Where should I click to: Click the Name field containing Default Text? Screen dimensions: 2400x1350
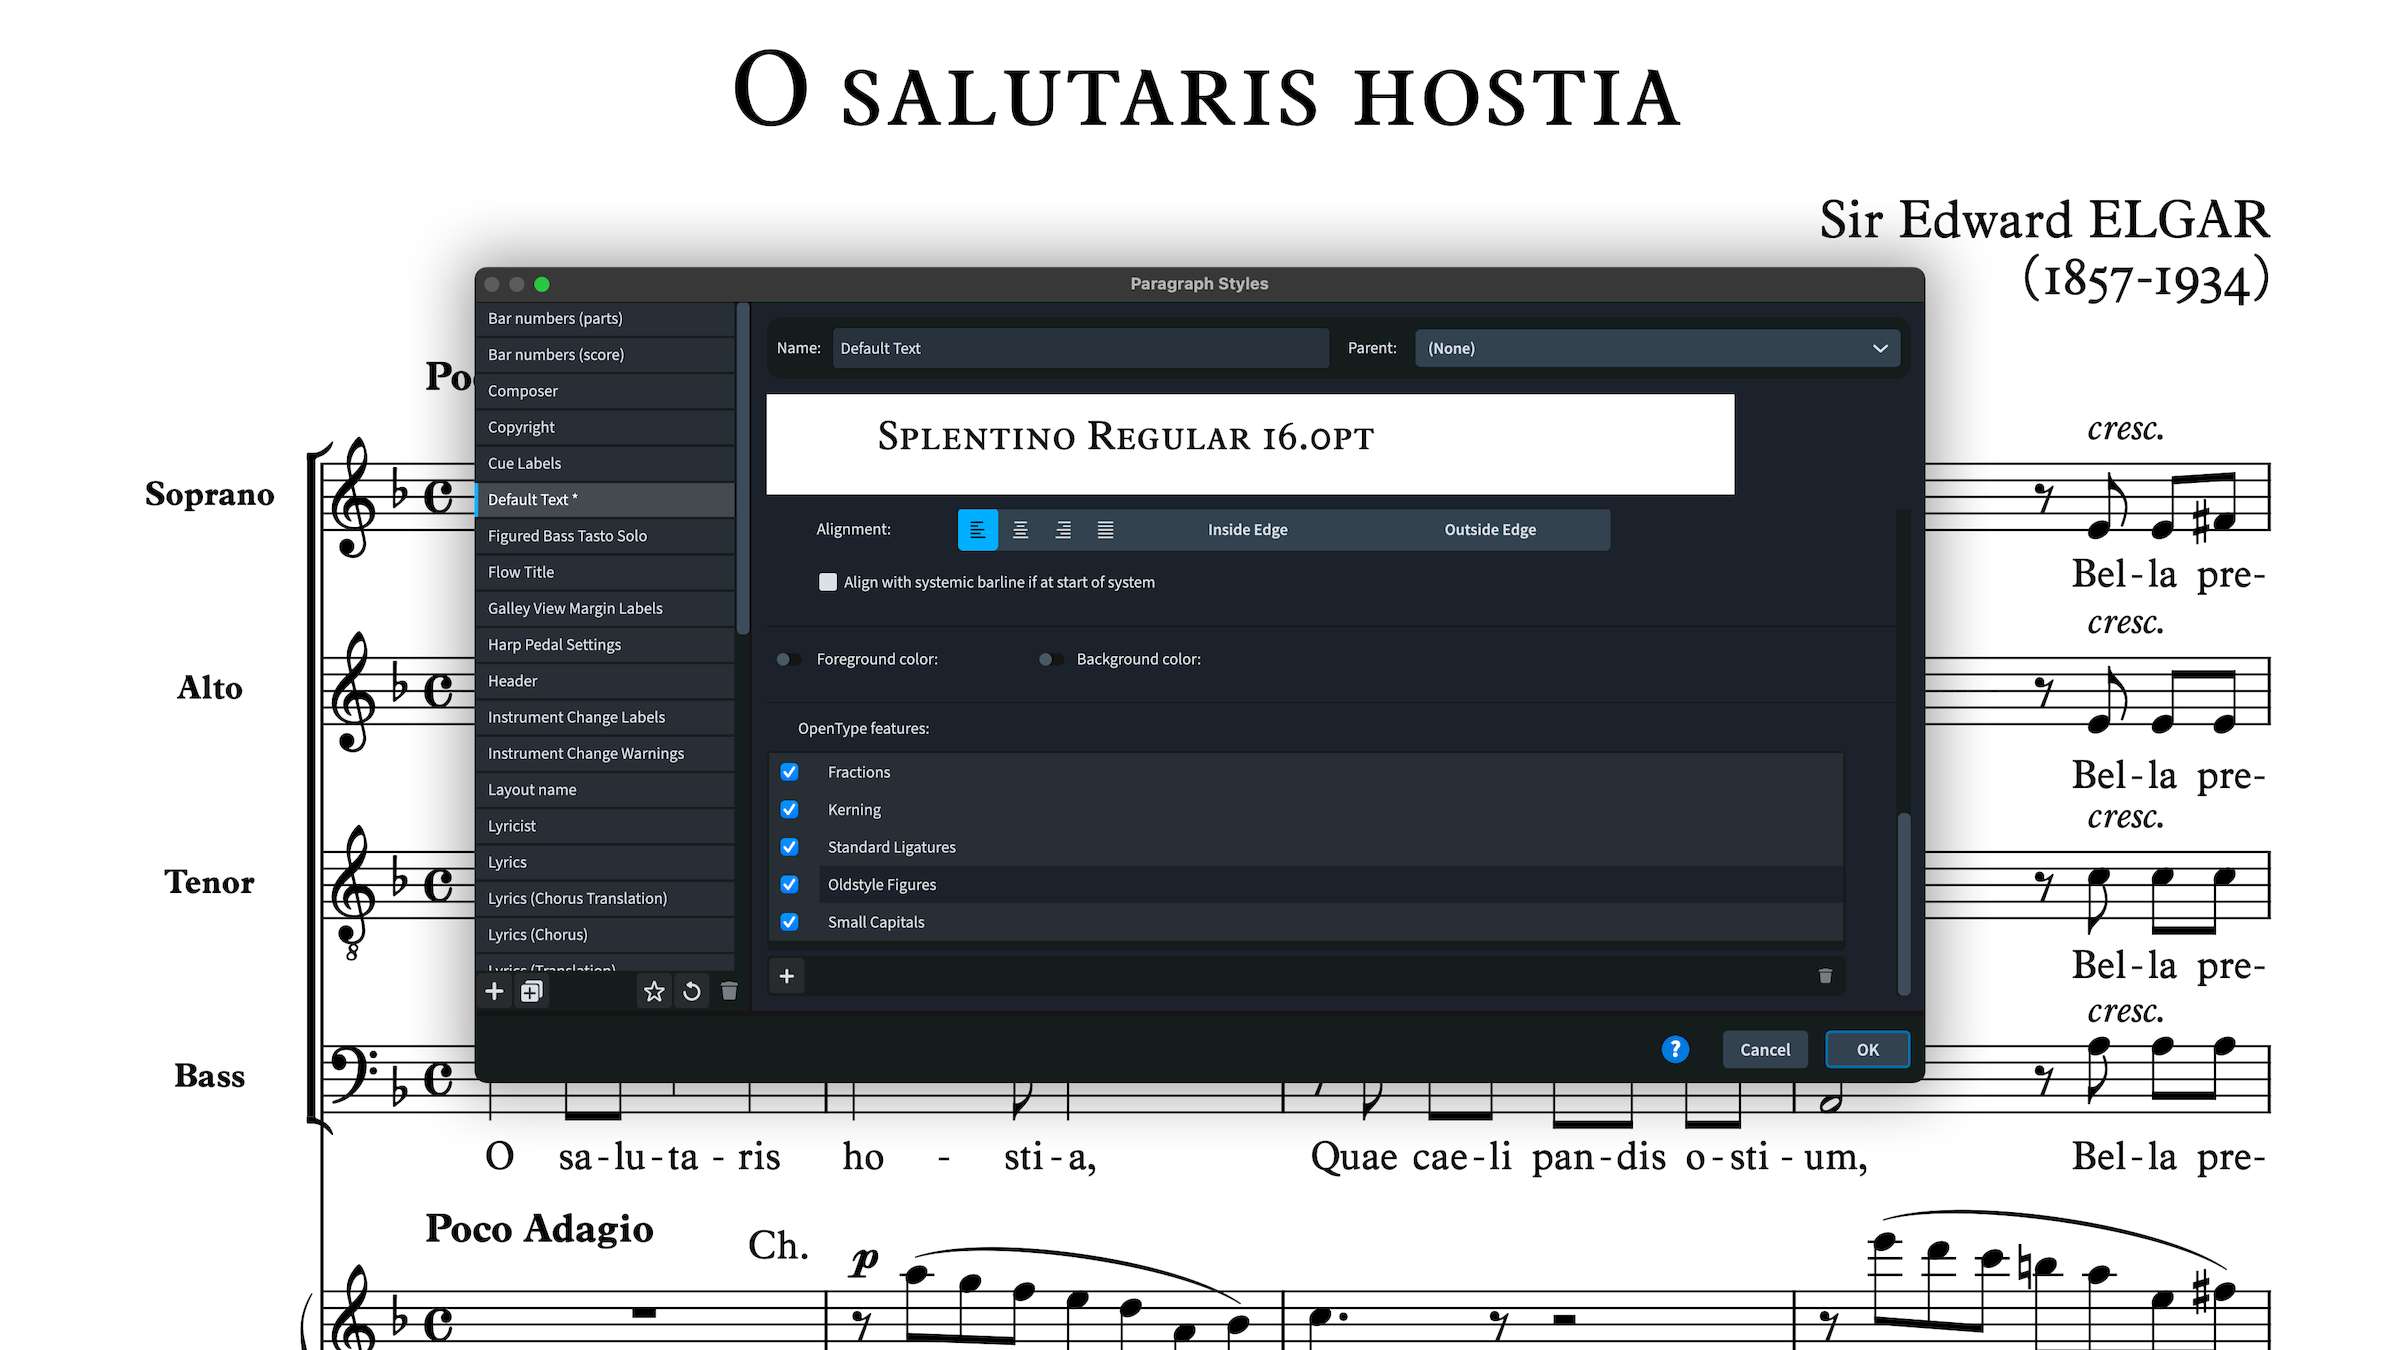[x=1080, y=348]
